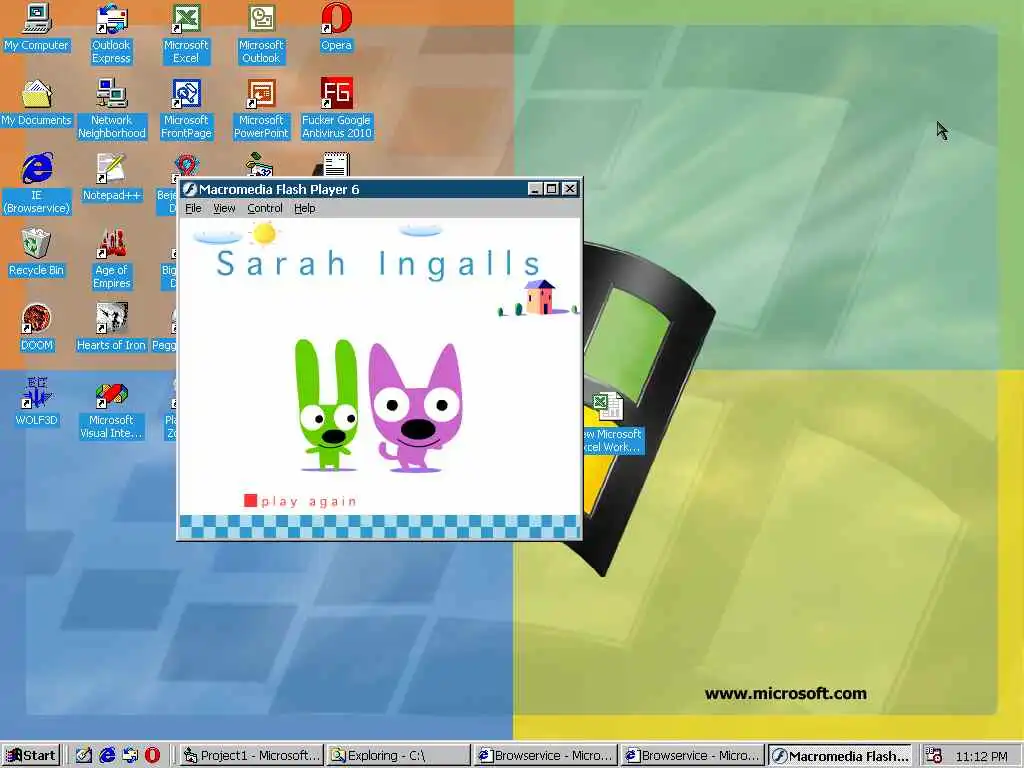The width and height of the screenshot is (1024, 768).
Task: Click the small pink house in the animation
Action: pyautogui.click(x=539, y=298)
